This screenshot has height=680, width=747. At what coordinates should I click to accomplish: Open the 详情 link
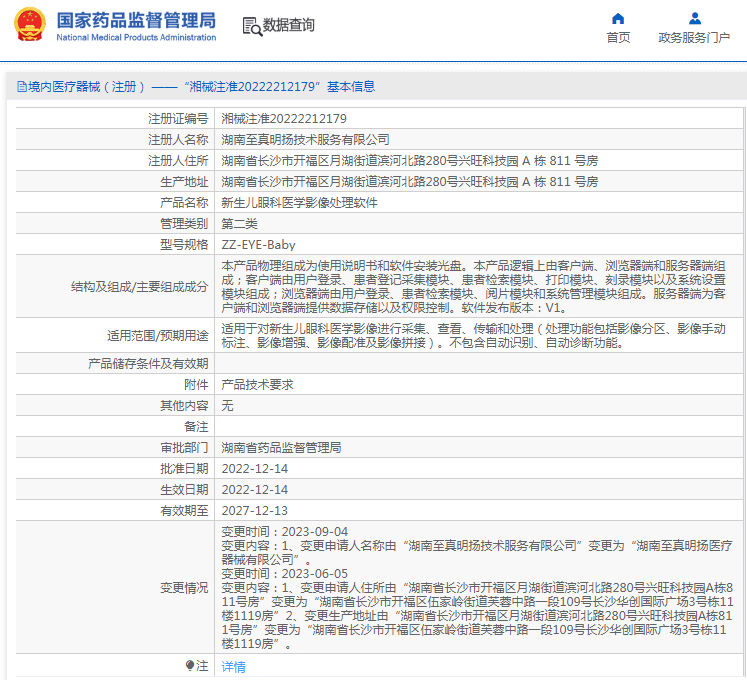233,666
